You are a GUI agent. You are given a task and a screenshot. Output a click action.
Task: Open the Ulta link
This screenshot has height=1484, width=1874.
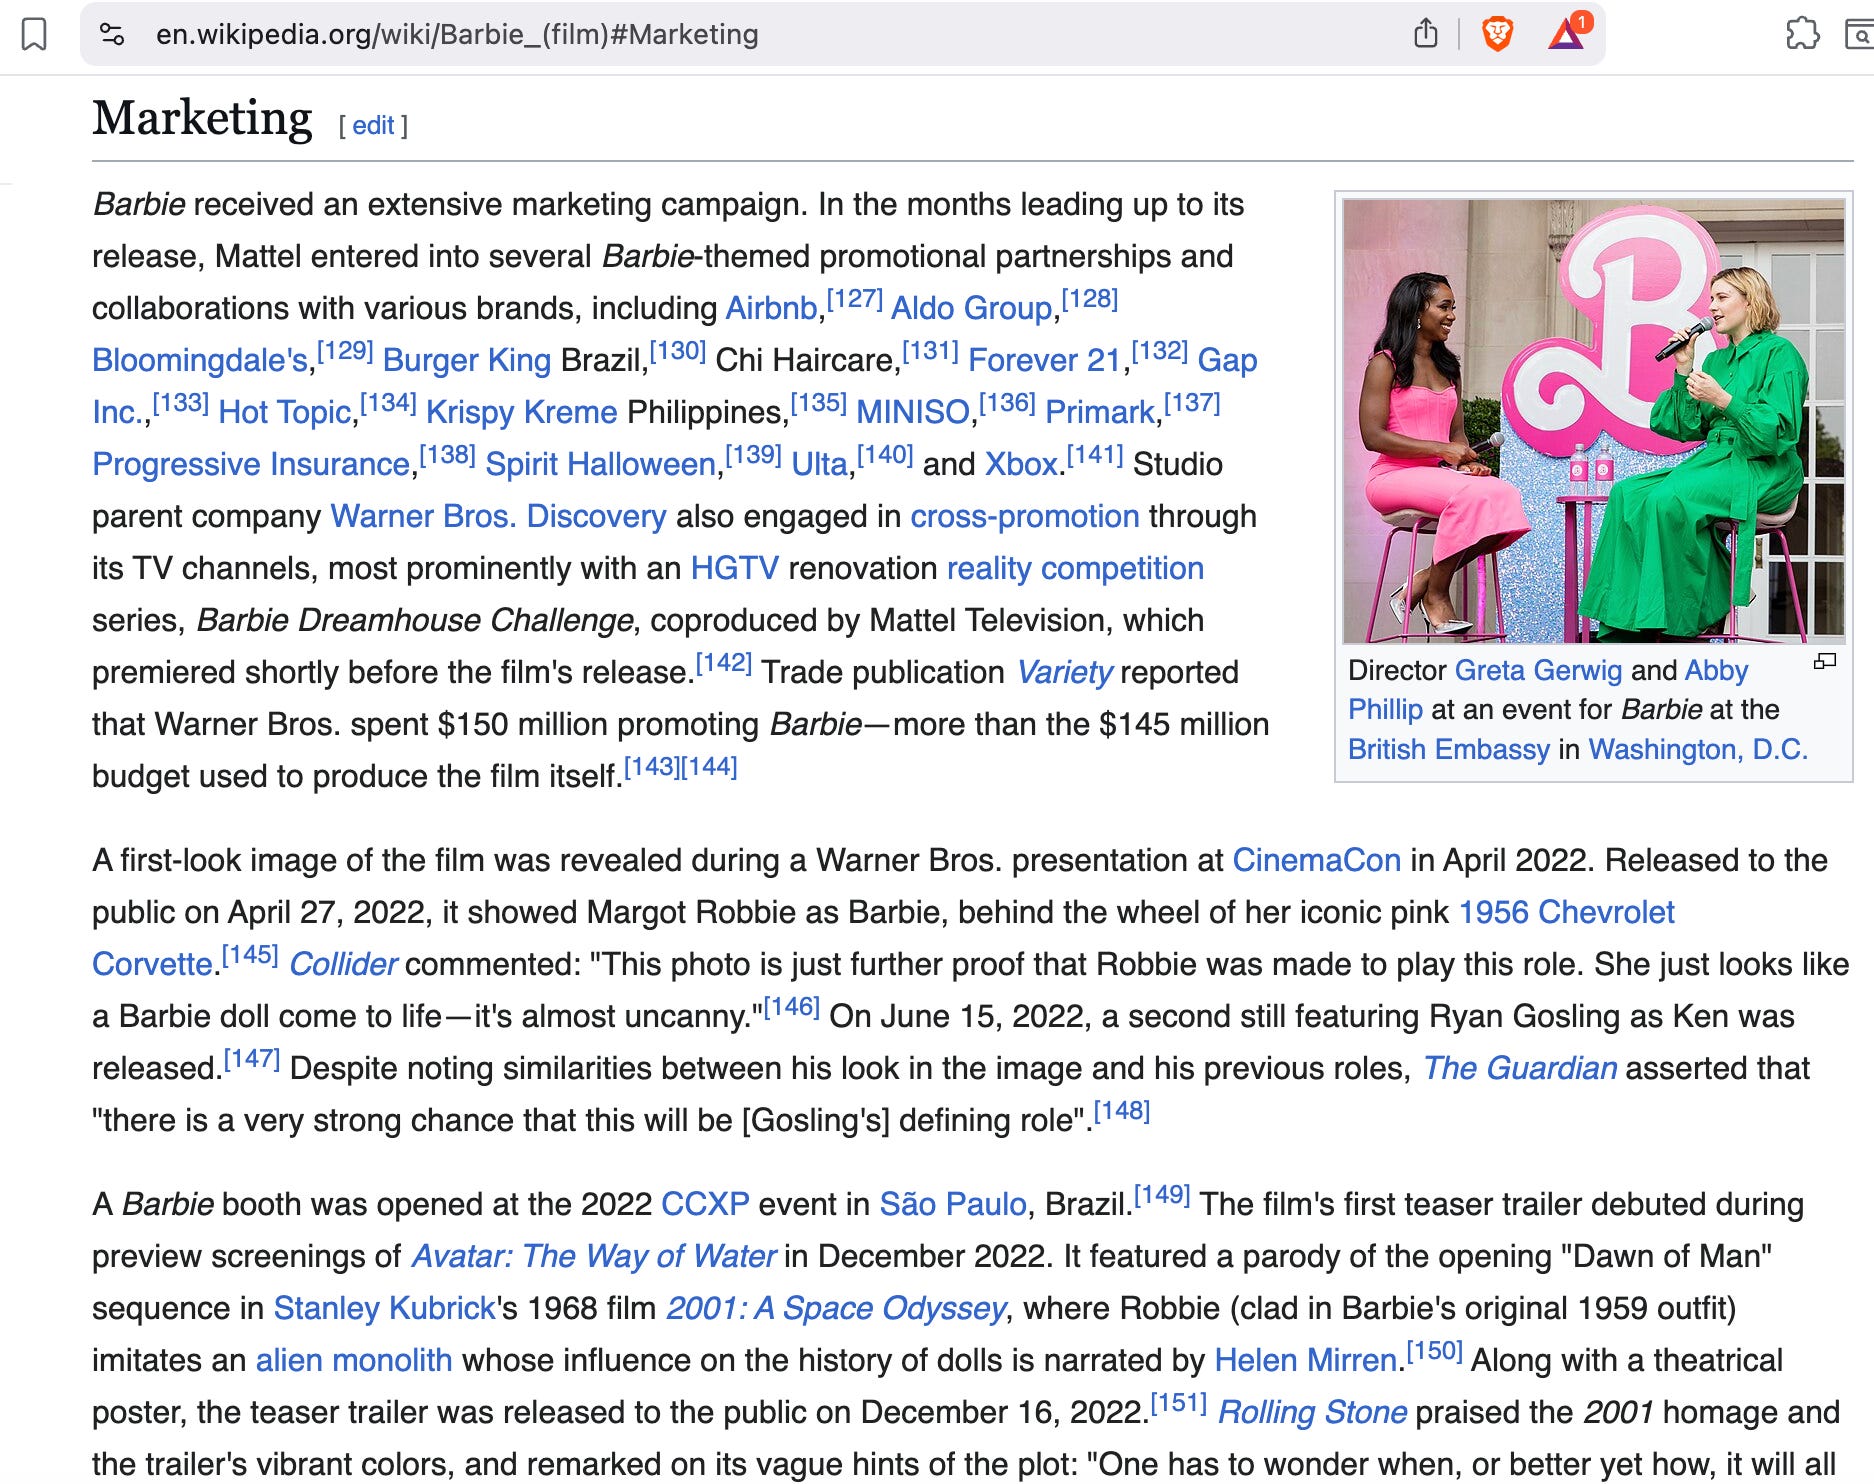tap(819, 464)
